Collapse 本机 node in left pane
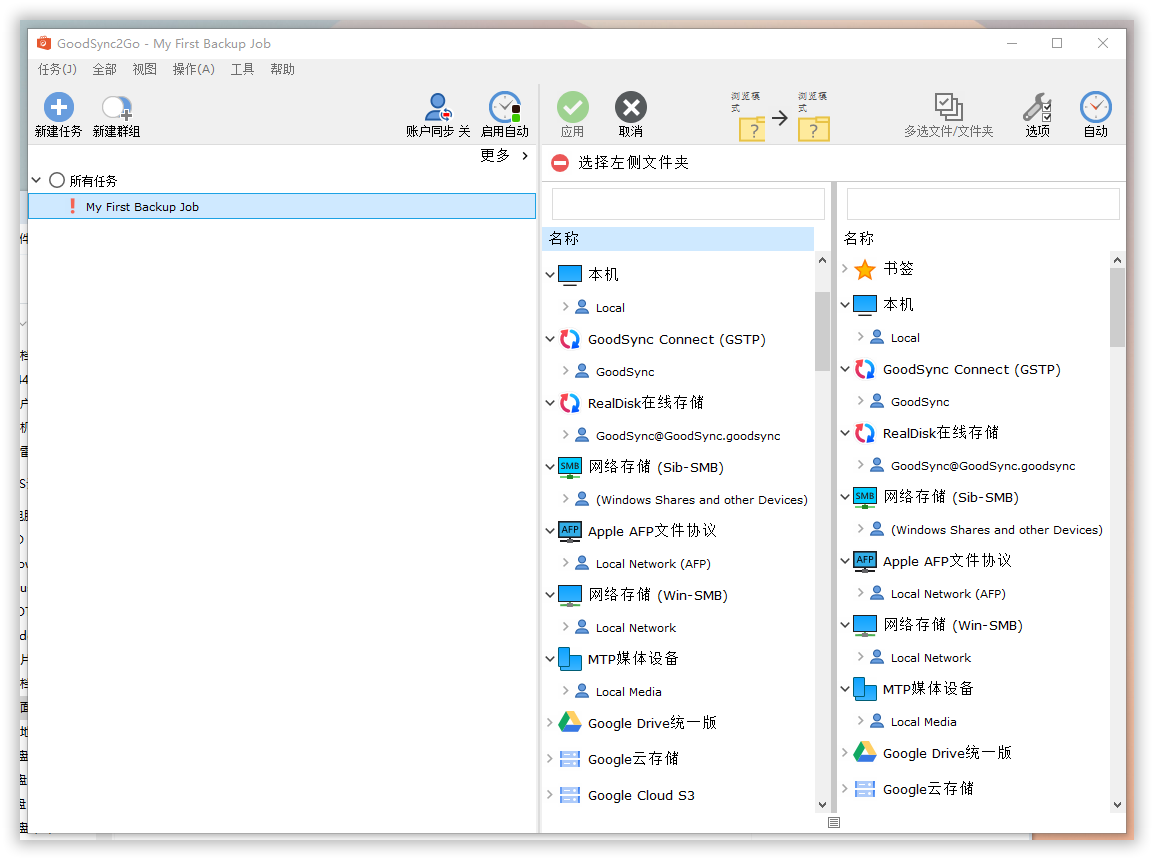Image resolution: width=1154 pixels, height=860 pixels. pyautogui.click(x=550, y=274)
